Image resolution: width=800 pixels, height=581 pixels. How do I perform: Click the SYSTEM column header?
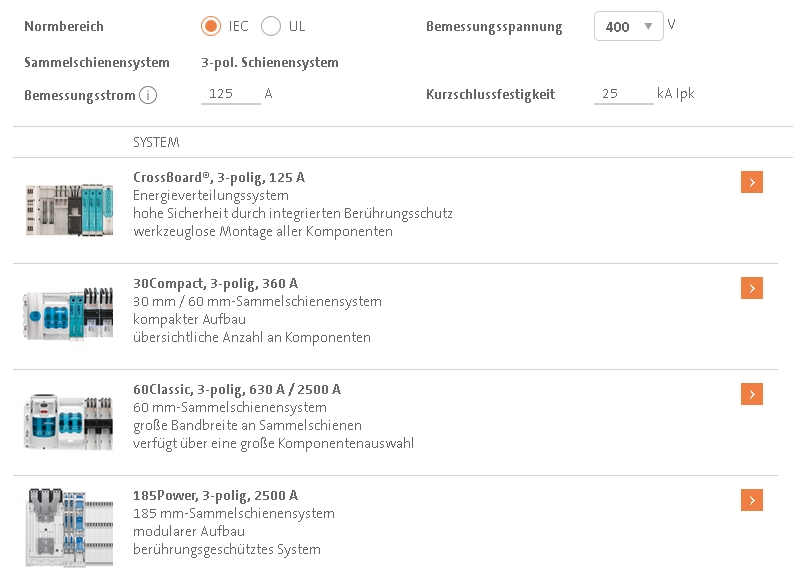[156, 143]
